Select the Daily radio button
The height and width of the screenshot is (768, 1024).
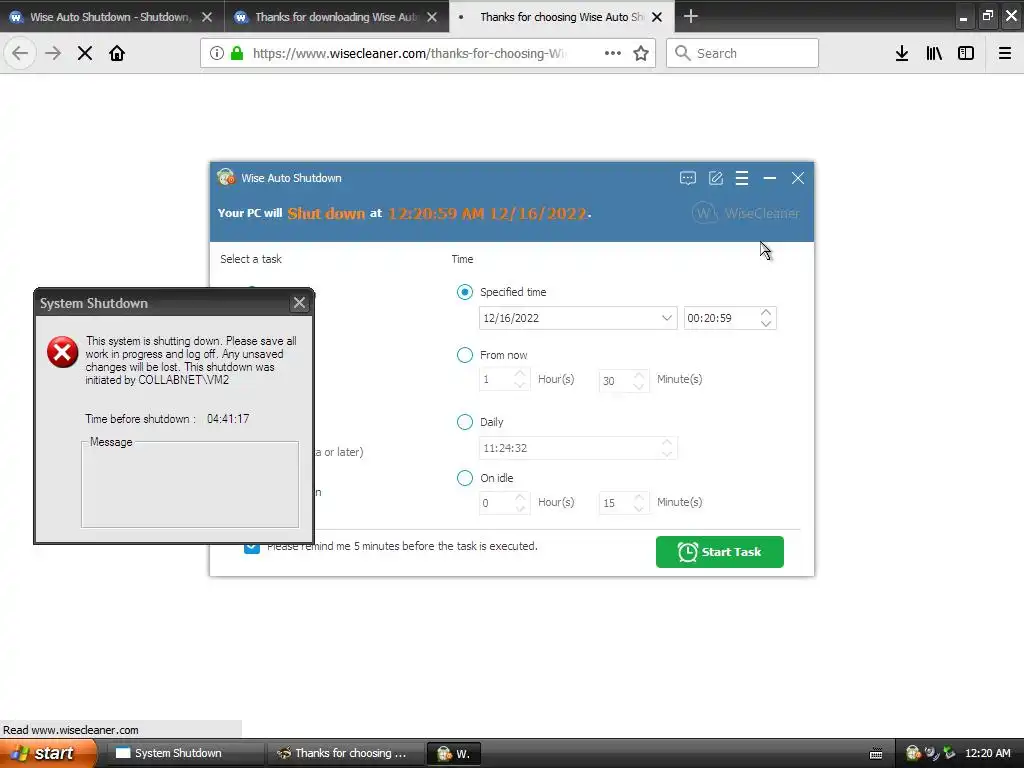click(465, 422)
